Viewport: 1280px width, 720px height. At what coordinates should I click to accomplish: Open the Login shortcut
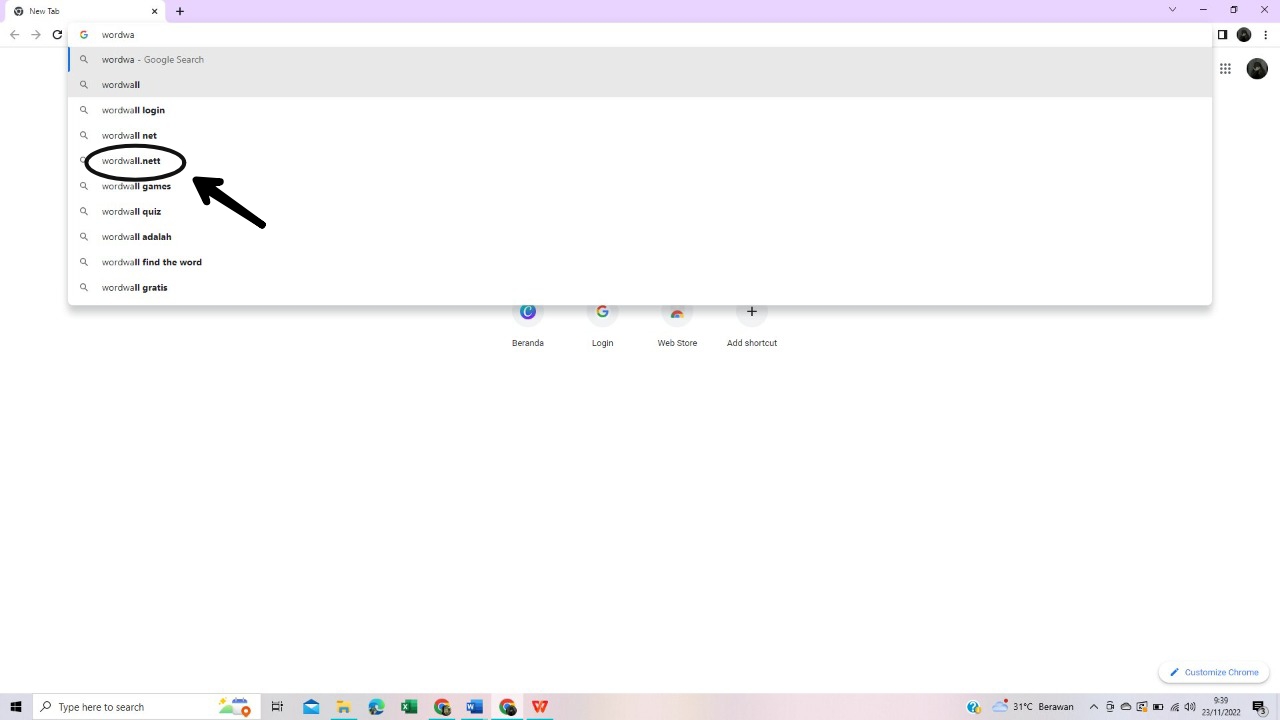(x=602, y=325)
